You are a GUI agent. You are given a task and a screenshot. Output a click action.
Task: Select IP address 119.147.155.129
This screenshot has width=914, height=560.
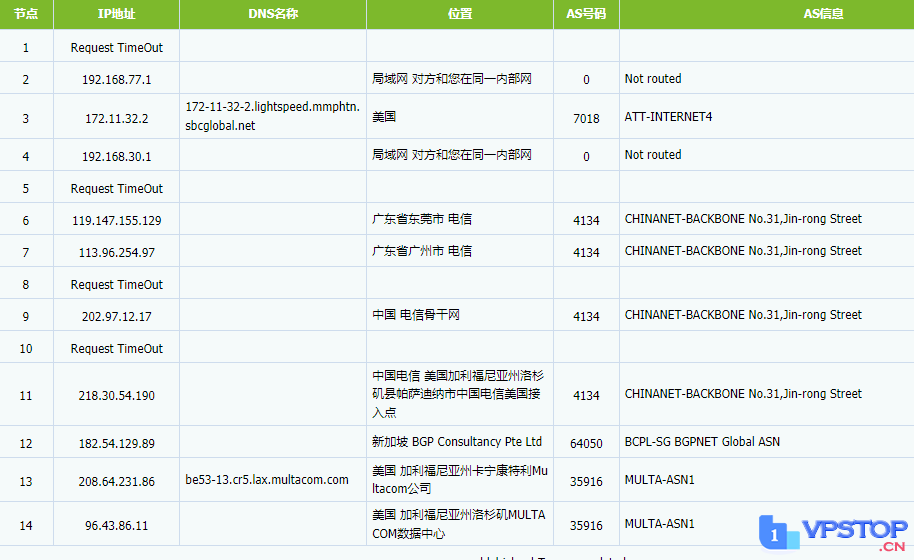coord(117,221)
